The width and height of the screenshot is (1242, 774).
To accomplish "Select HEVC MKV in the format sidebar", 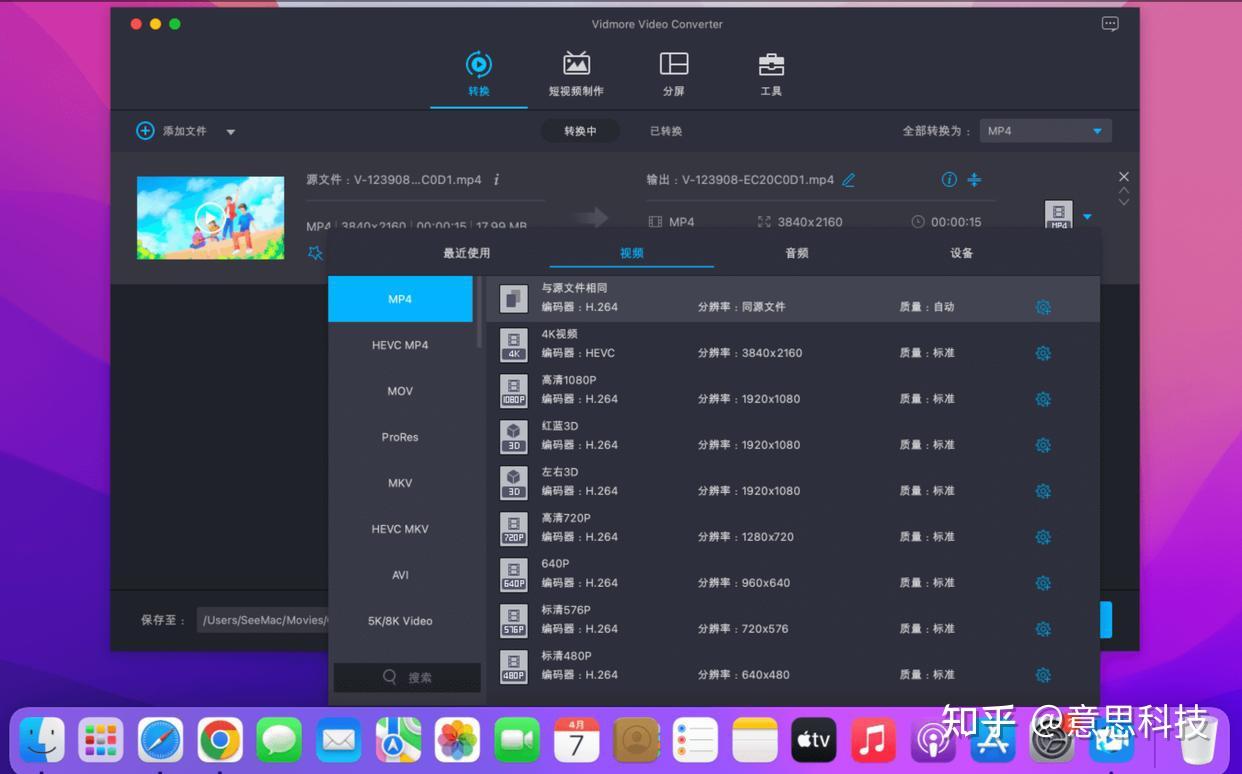I will point(400,529).
